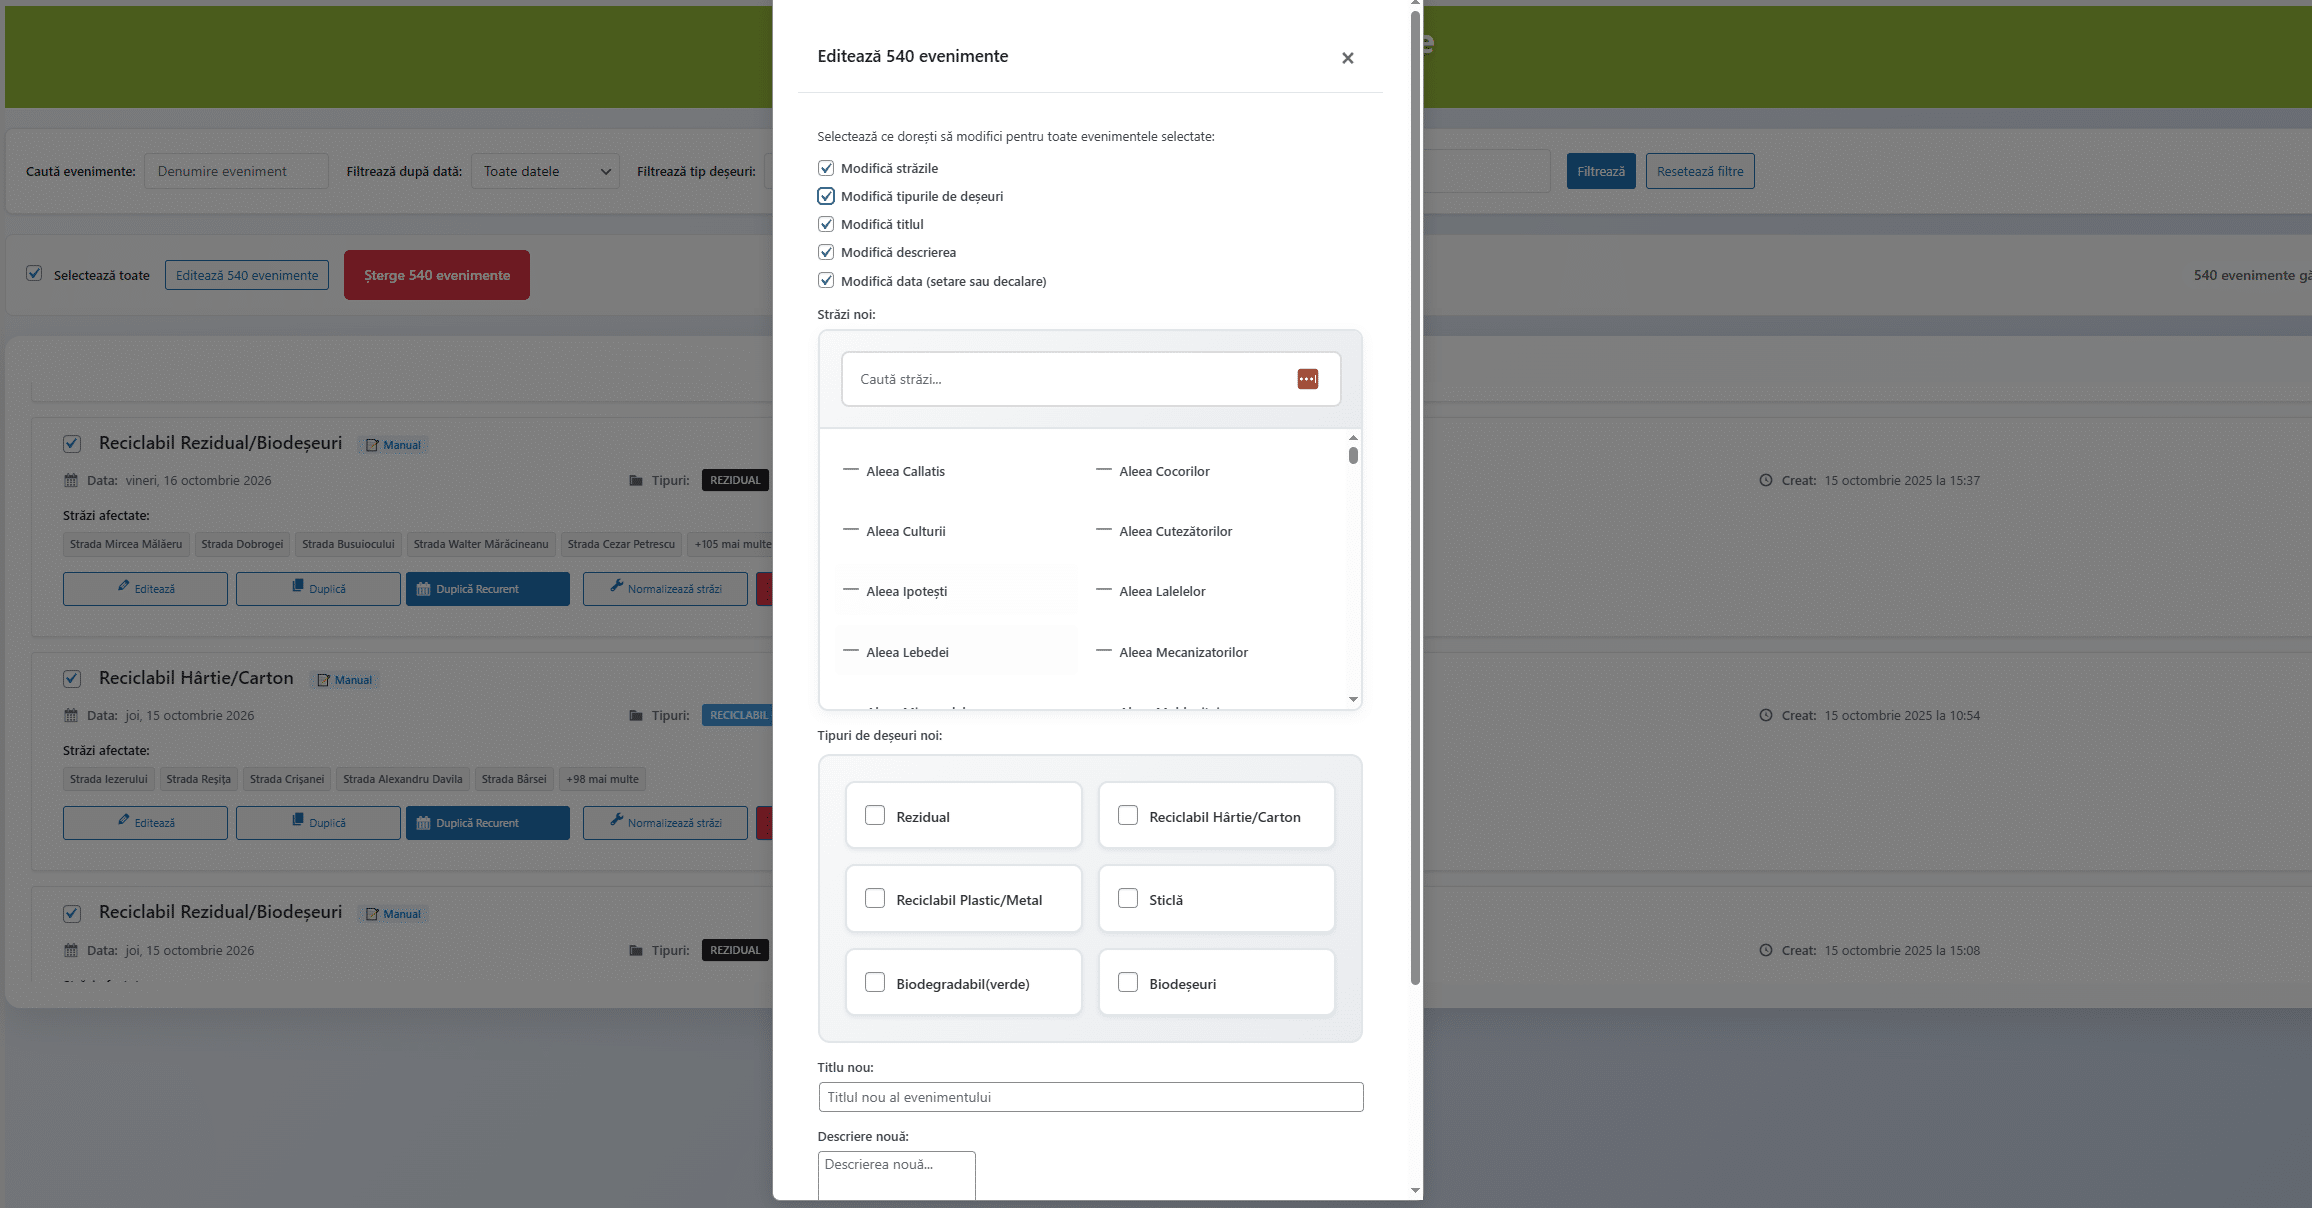This screenshot has width=2312, height=1208.
Task: Click copy icon on first Duplică button
Action: [x=298, y=586]
